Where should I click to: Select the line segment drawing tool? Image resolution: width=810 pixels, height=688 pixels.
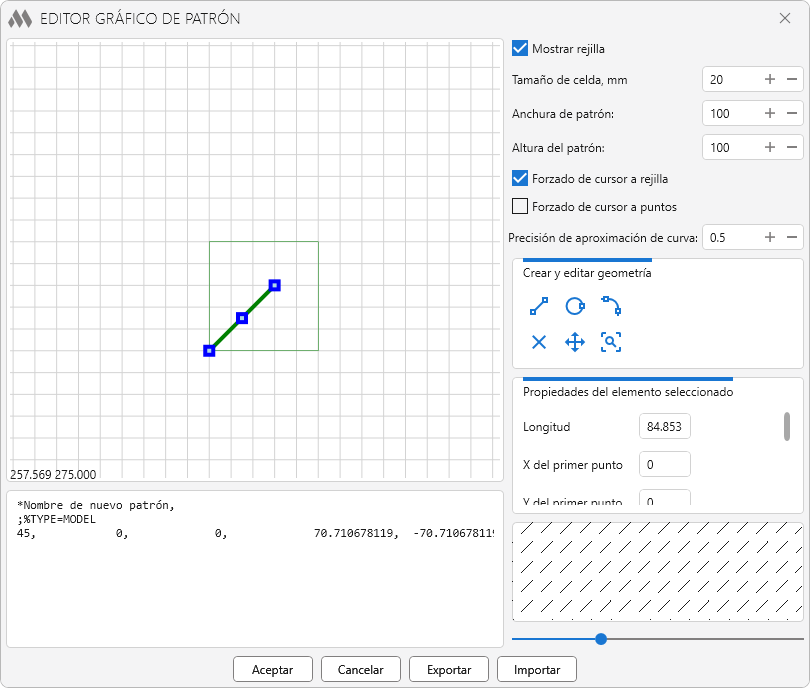(x=539, y=307)
